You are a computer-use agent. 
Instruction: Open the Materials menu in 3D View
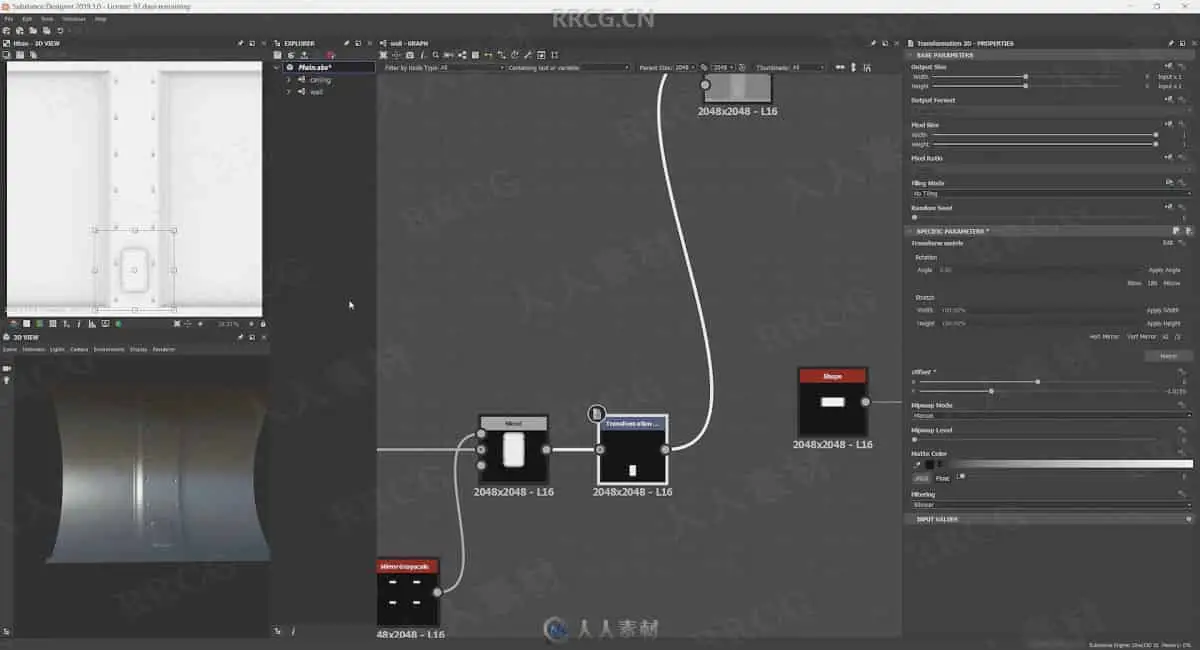coord(33,349)
